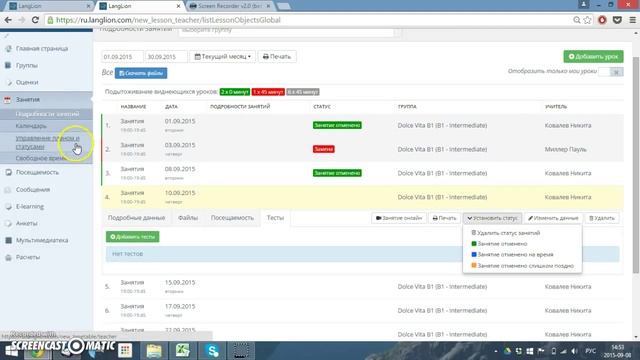Click Изменить данные button
This screenshot has height=360, width=640.
[x=553, y=218]
